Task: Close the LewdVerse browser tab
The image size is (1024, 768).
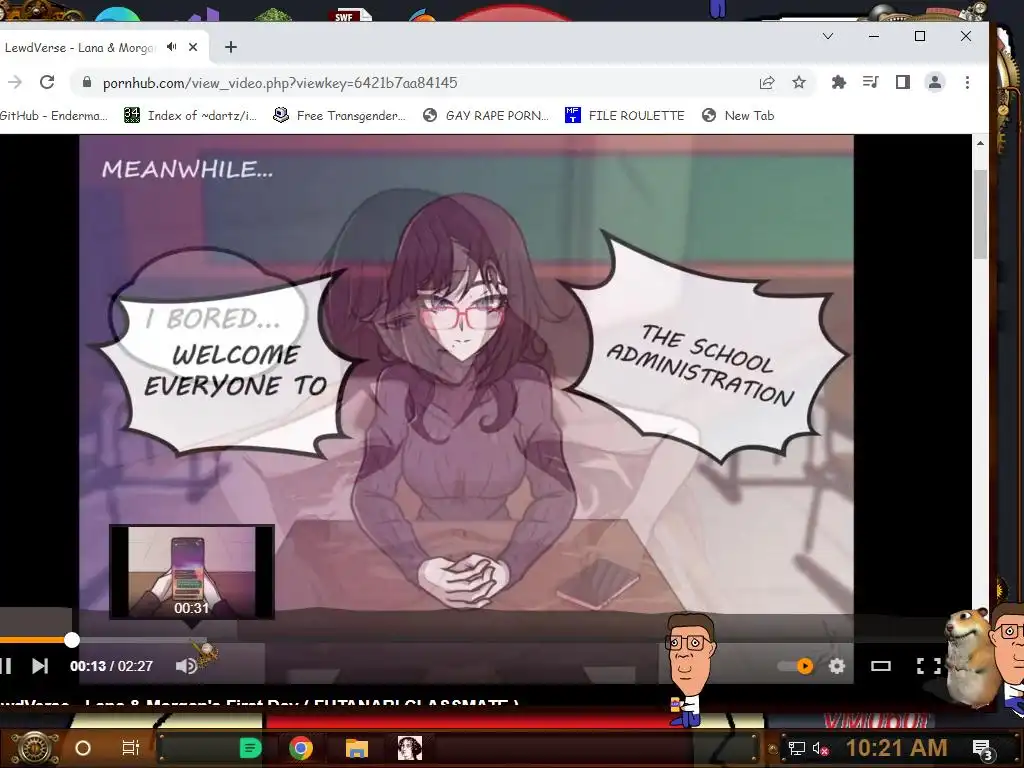Action: tap(193, 47)
